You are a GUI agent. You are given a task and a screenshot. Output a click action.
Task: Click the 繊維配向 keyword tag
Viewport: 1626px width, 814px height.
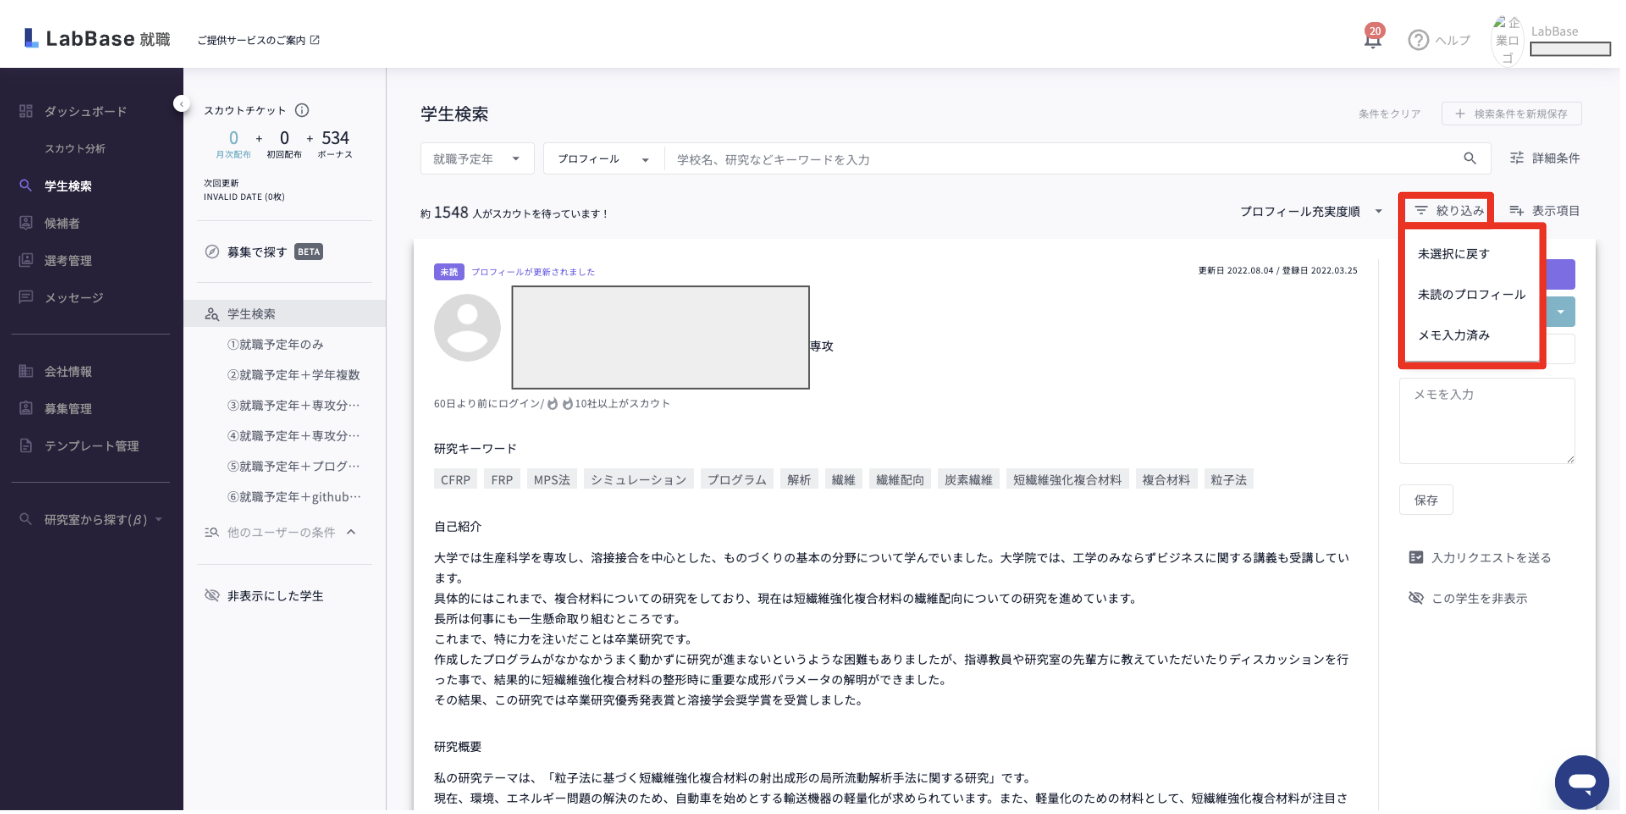[x=900, y=480]
